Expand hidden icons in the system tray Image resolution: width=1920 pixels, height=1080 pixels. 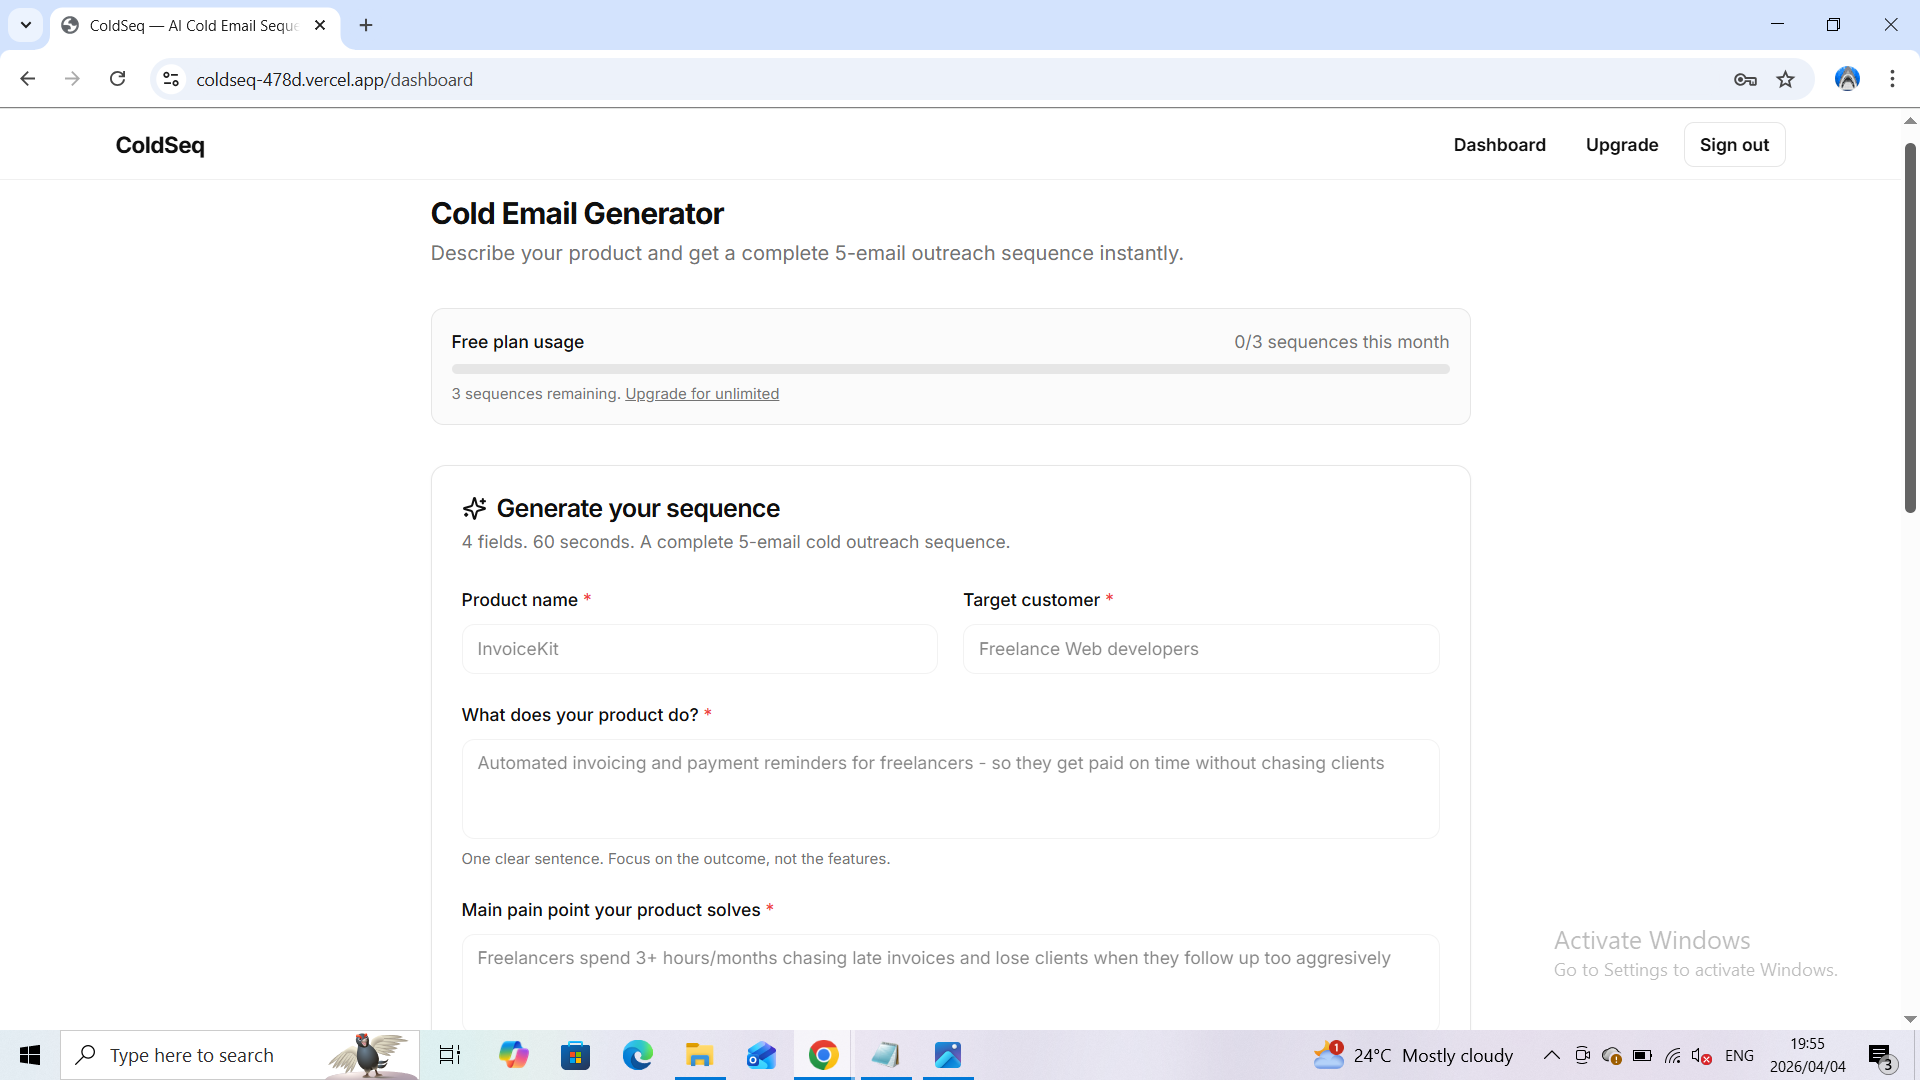(x=1551, y=1055)
